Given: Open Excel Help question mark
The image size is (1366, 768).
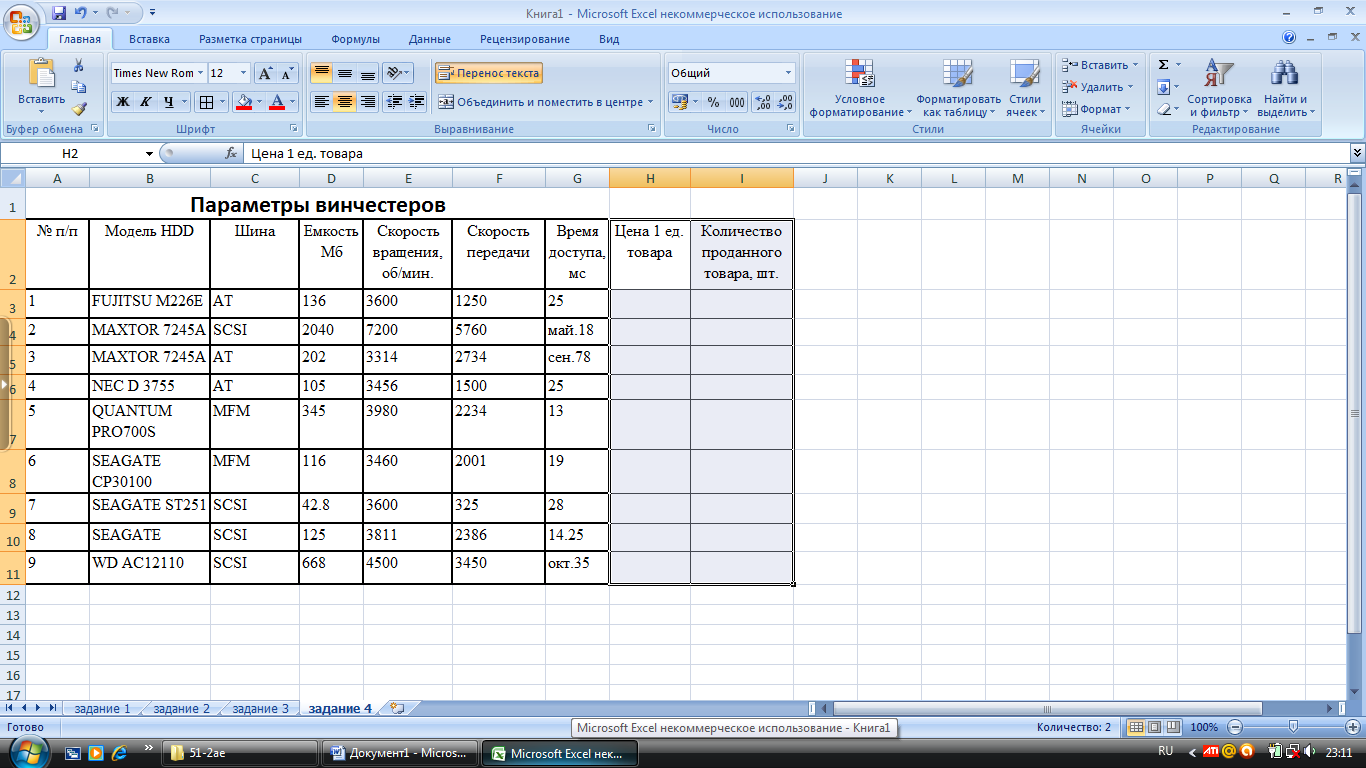Looking at the screenshot, I should (x=1289, y=38).
